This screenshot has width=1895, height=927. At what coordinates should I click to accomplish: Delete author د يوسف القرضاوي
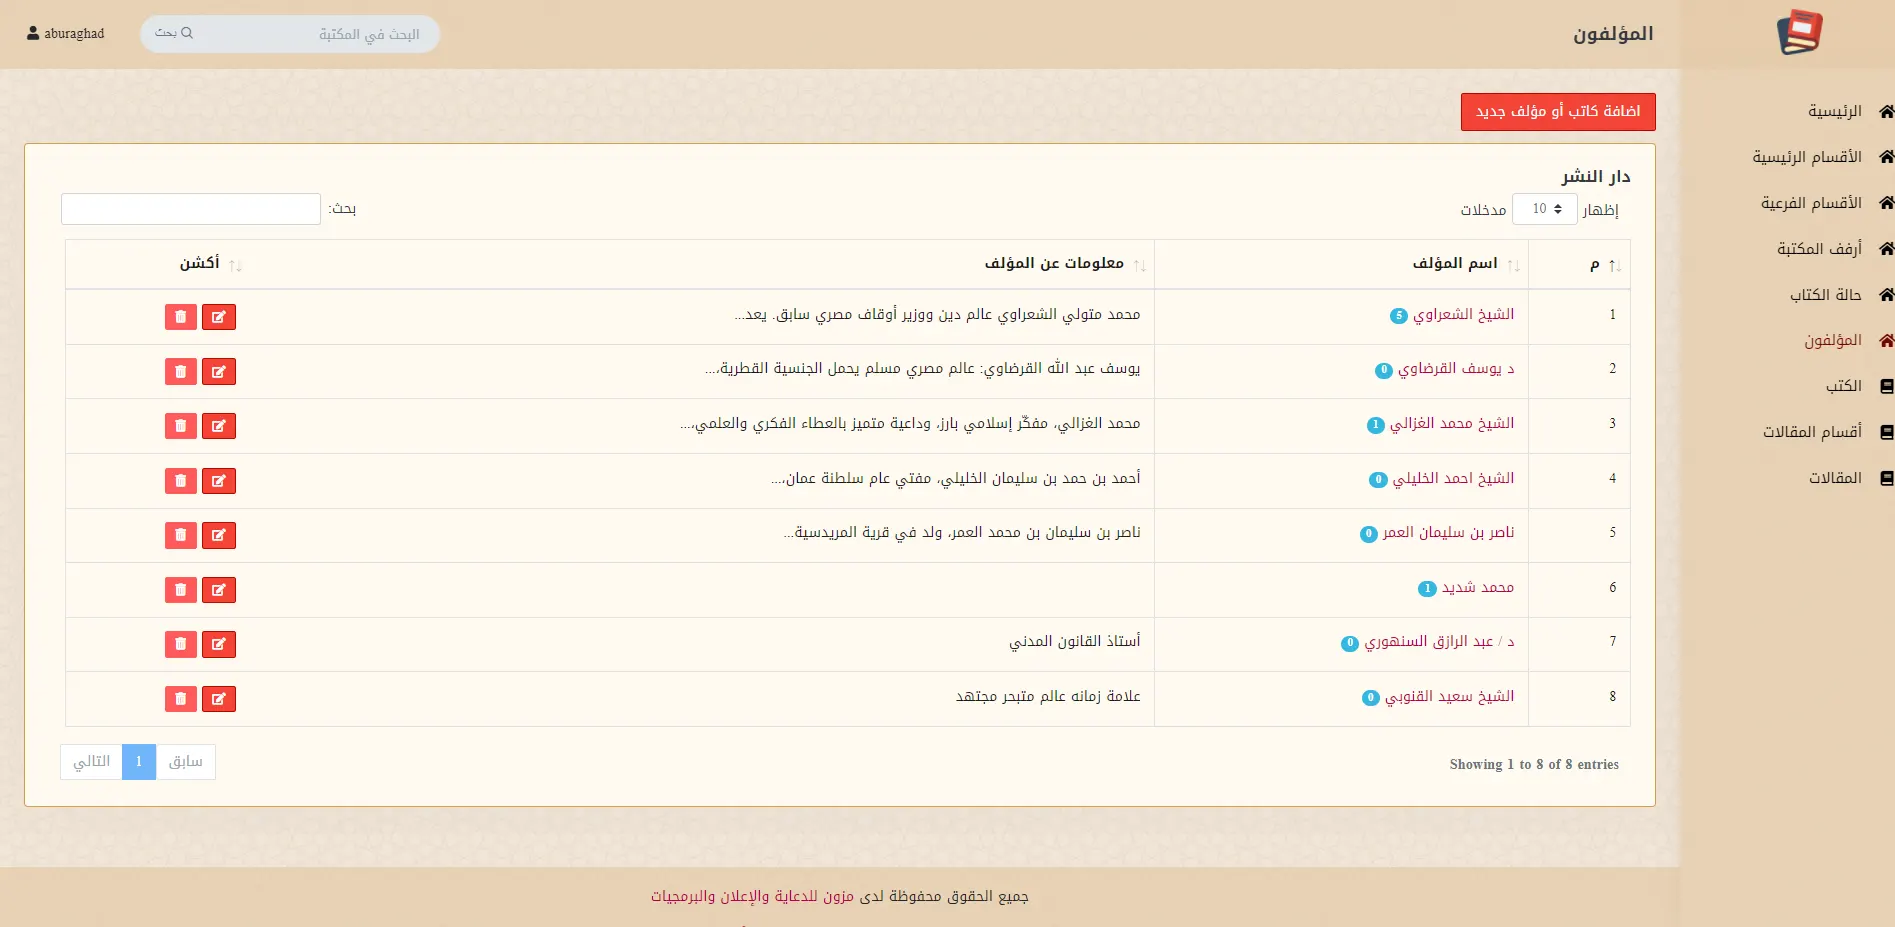(x=180, y=372)
